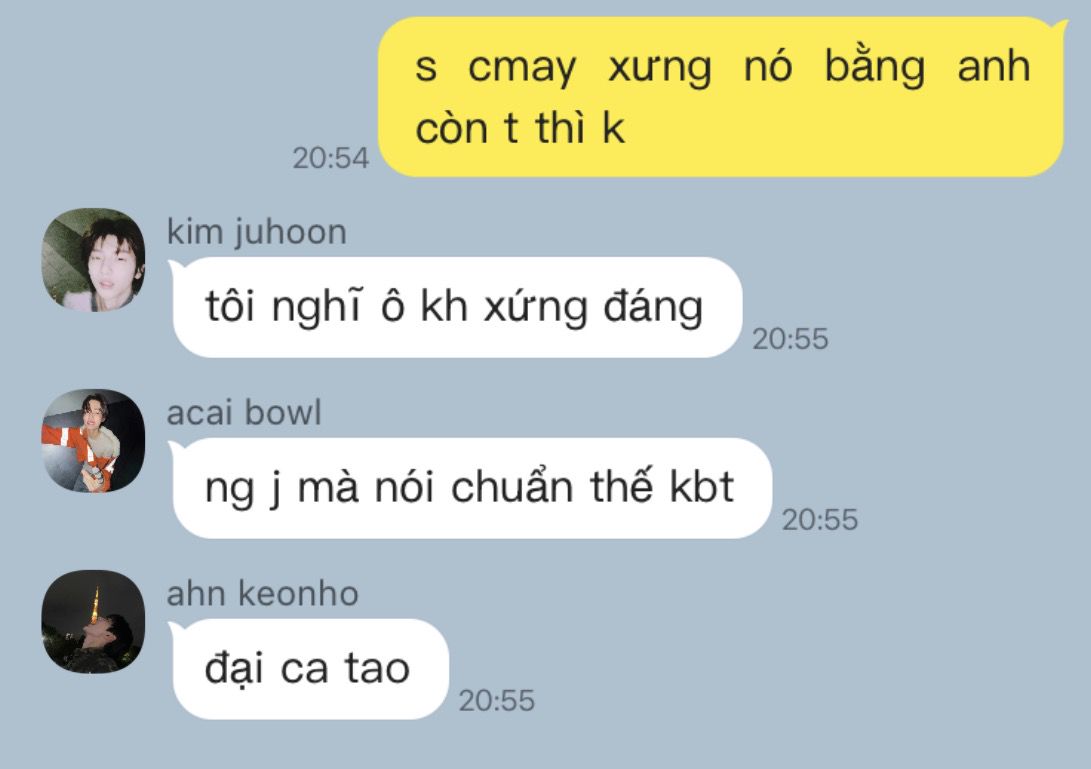Click the 20:55 timestamp after ahn keonho's message
1091x769 pixels.
click(497, 701)
